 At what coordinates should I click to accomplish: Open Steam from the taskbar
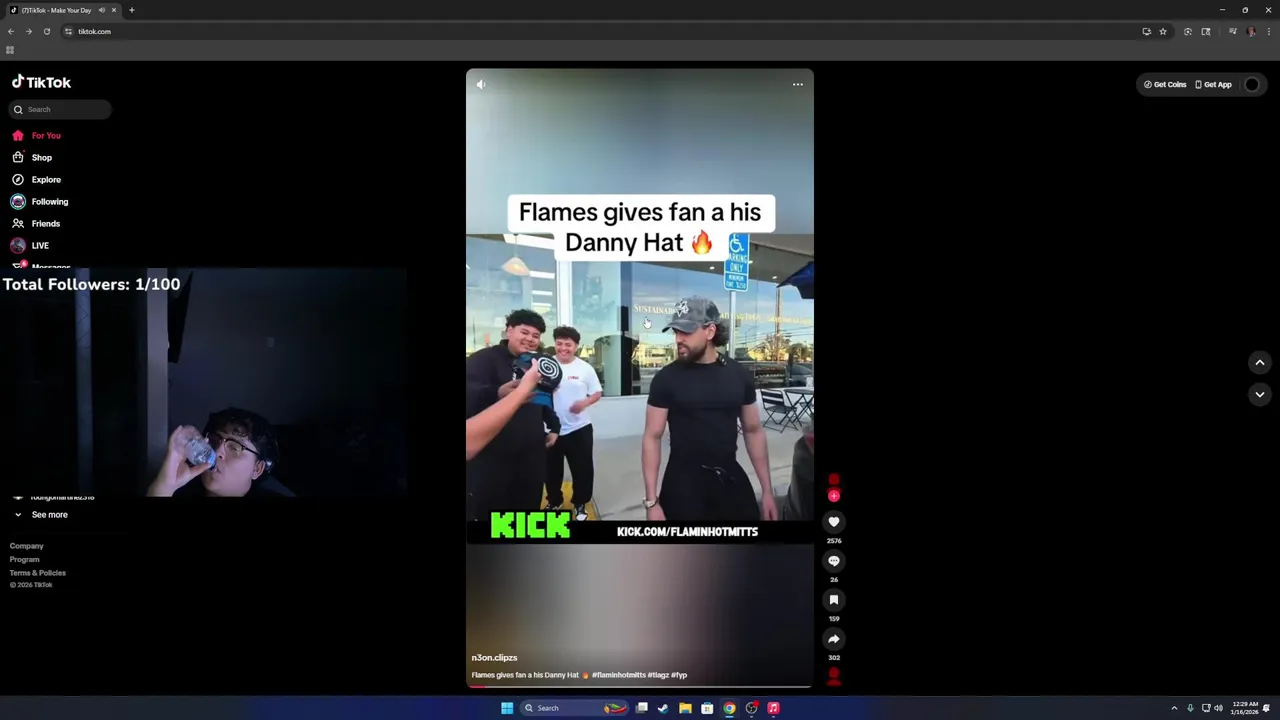tap(663, 708)
